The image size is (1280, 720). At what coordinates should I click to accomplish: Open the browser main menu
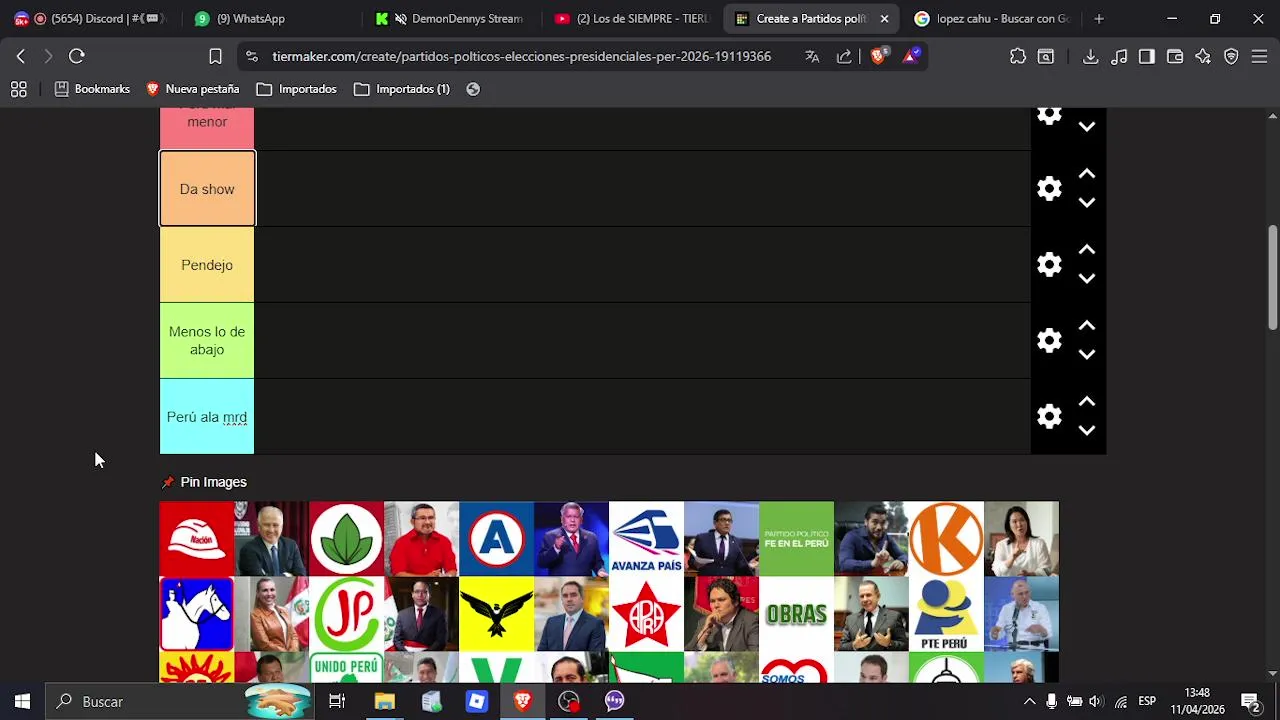coord(1259,56)
